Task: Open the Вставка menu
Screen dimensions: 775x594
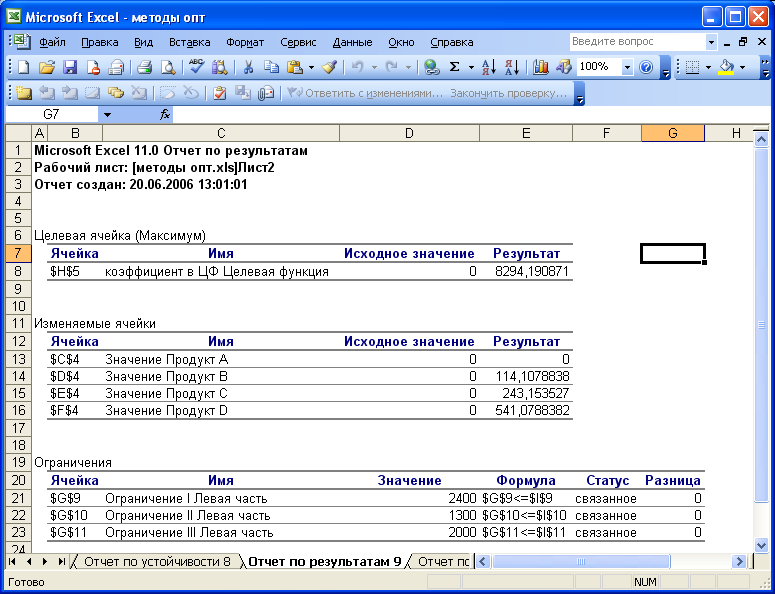Action: tap(190, 42)
